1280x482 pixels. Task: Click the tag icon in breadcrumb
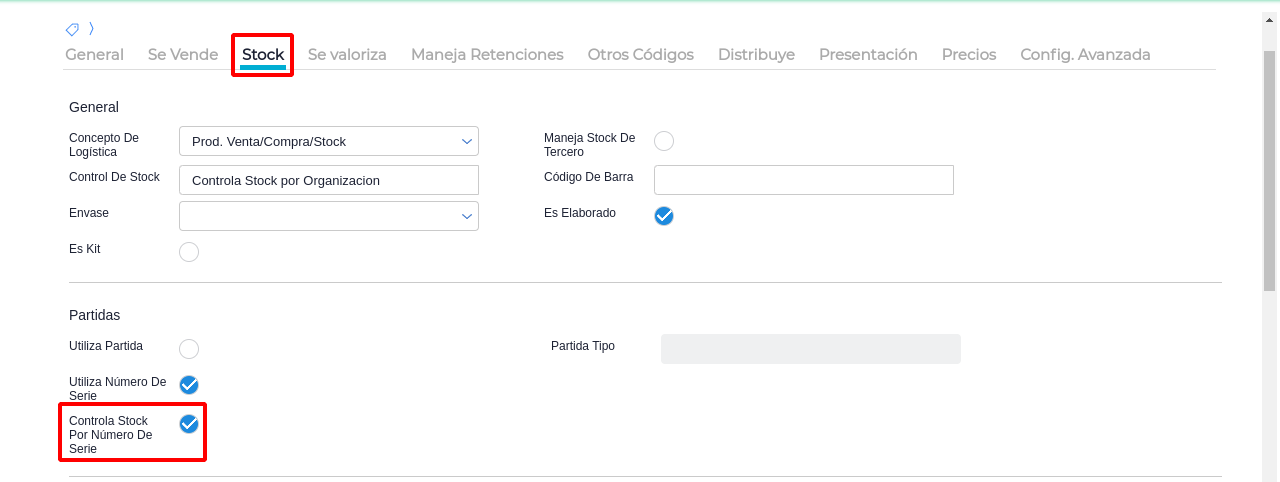point(72,30)
